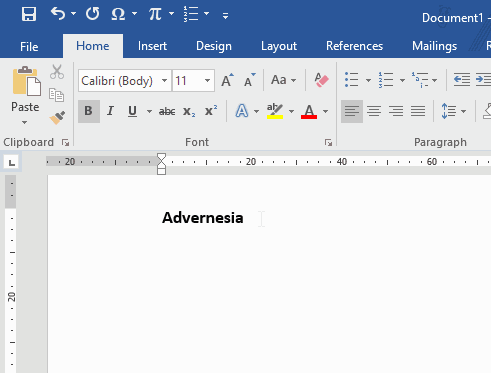This screenshot has height=373, width=491.
Task: Save the document with the floppy disk icon
Action: (x=29, y=14)
